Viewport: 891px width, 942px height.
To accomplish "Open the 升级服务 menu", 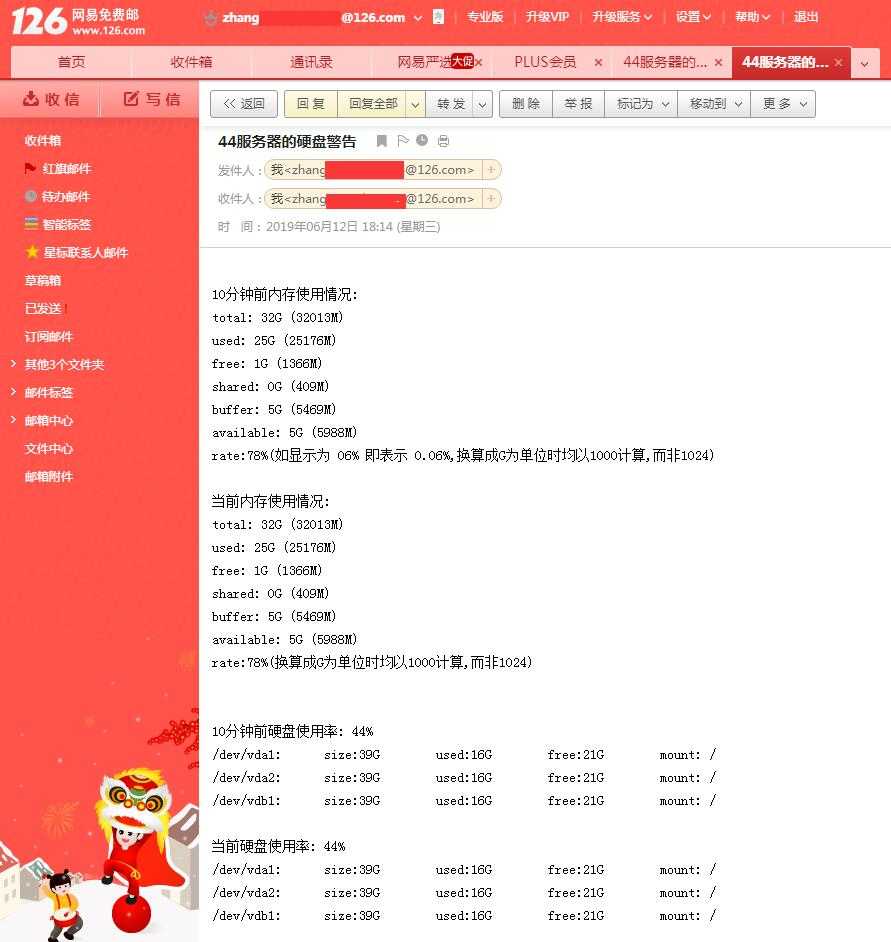I will [x=622, y=17].
